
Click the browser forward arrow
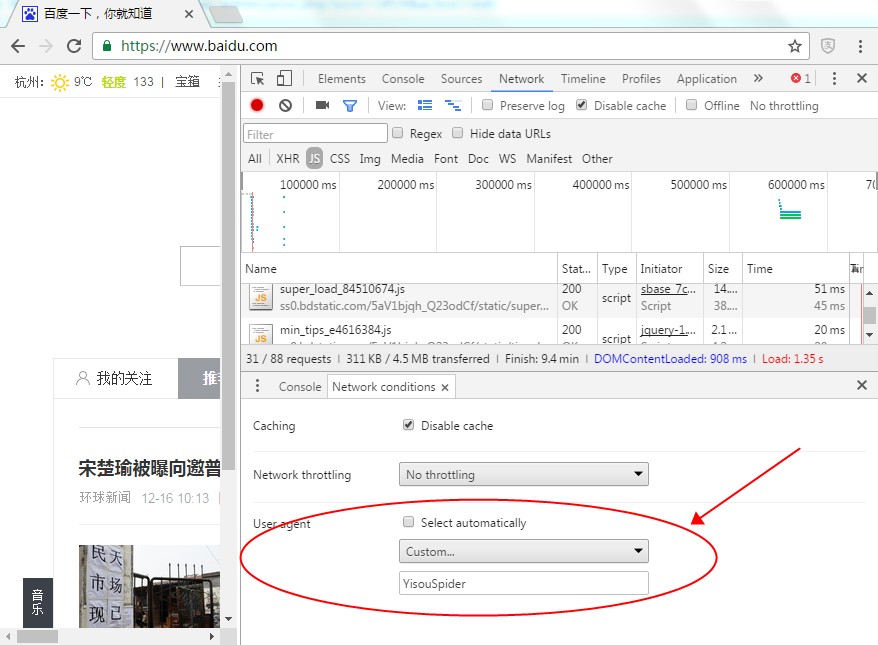pyautogui.click(x=46, y=46)
